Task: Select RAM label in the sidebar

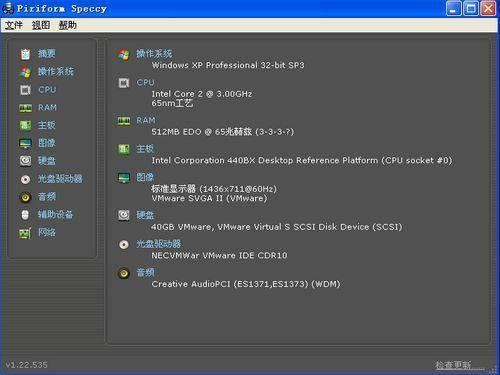Action: pyautogui.click(x=47, y=108)
